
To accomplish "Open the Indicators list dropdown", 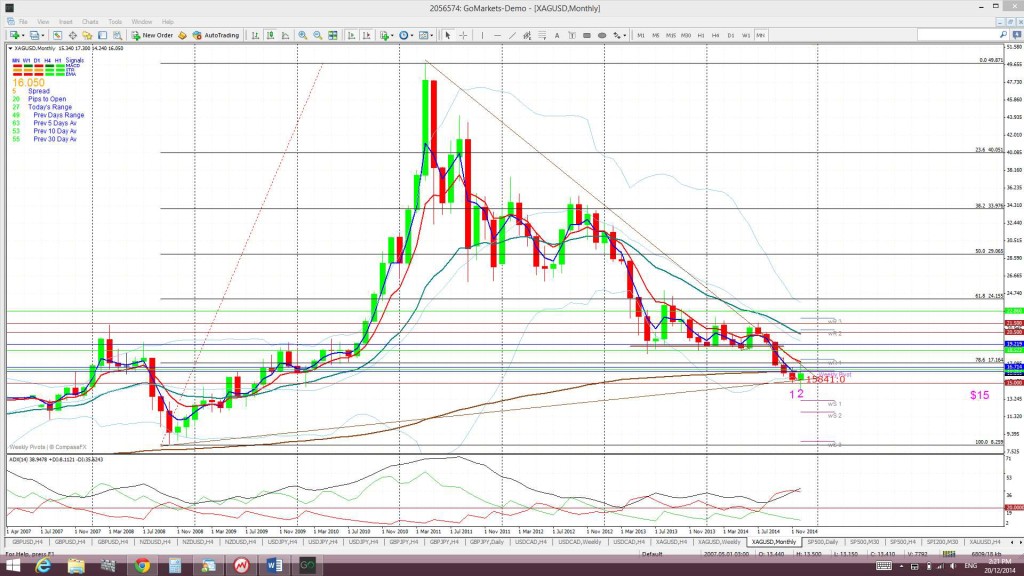I will tap(387, 35).
